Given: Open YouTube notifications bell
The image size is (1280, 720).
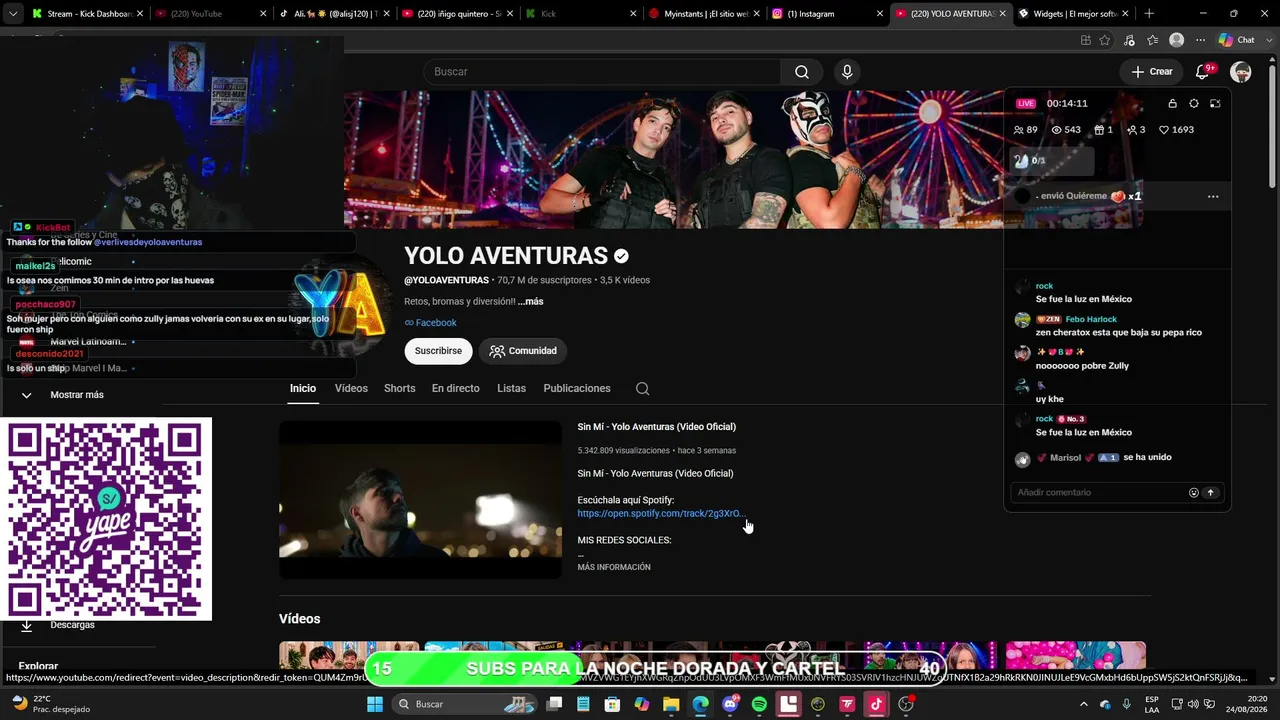Looking at the screenshot, I should click(x=1203, y=72).
